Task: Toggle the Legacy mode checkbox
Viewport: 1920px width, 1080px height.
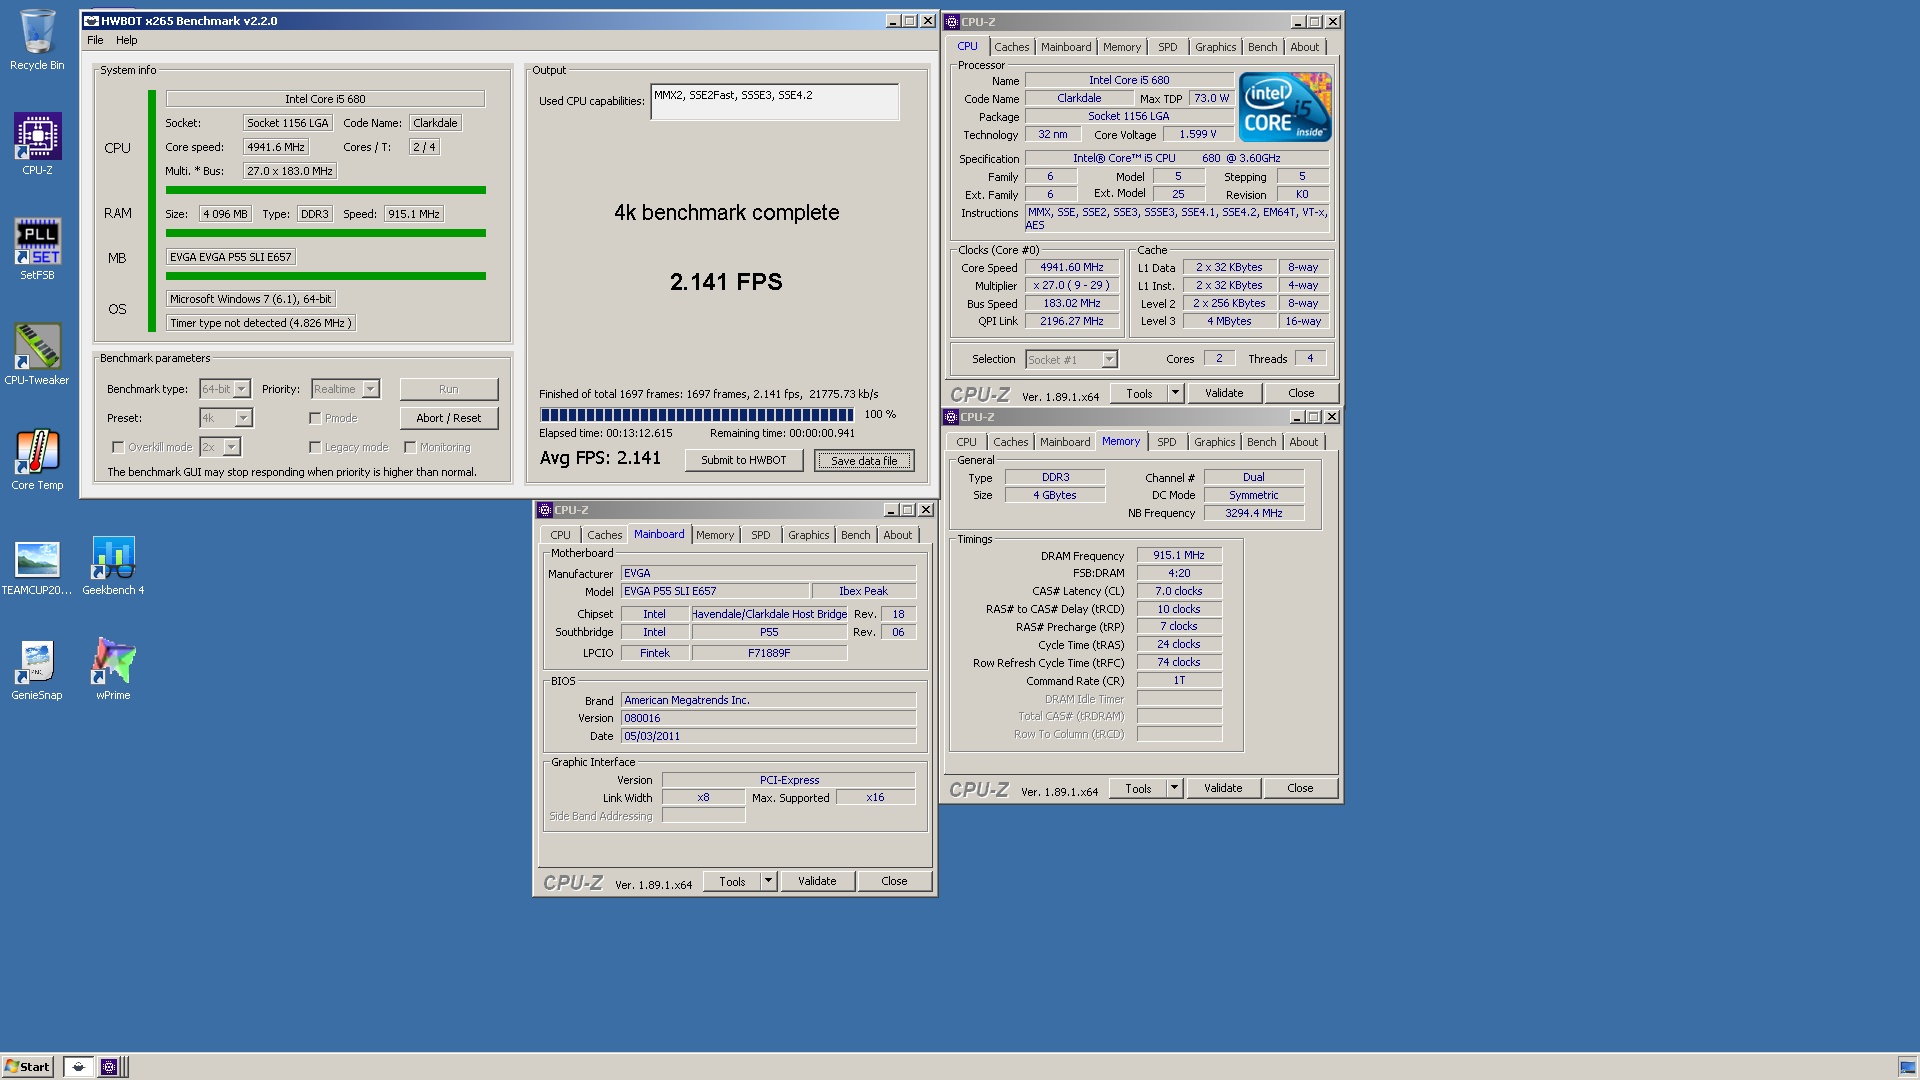Action: pos(315,447)
